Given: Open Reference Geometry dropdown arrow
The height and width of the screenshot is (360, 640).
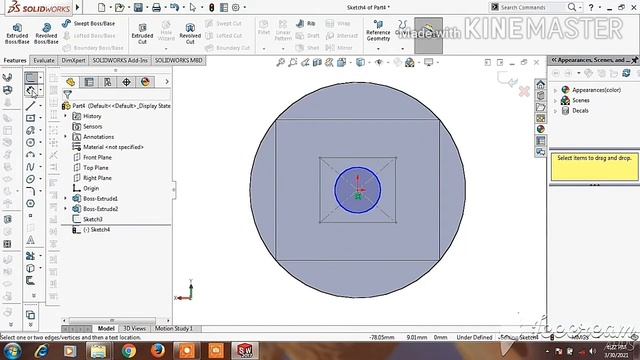Looking at the screenshot, I should 378,49.
